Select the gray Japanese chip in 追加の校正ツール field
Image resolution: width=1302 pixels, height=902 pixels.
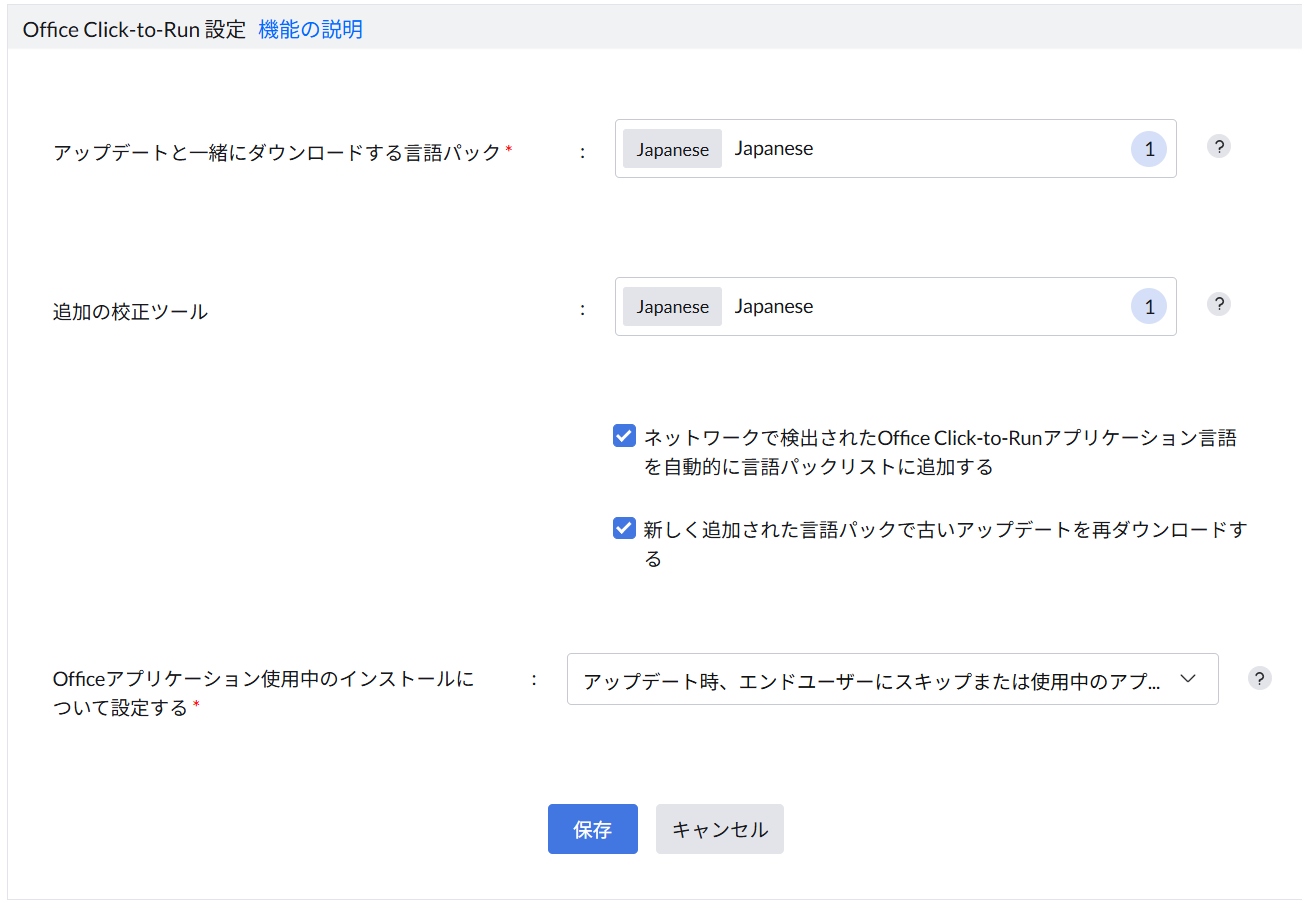pos(672,307)
